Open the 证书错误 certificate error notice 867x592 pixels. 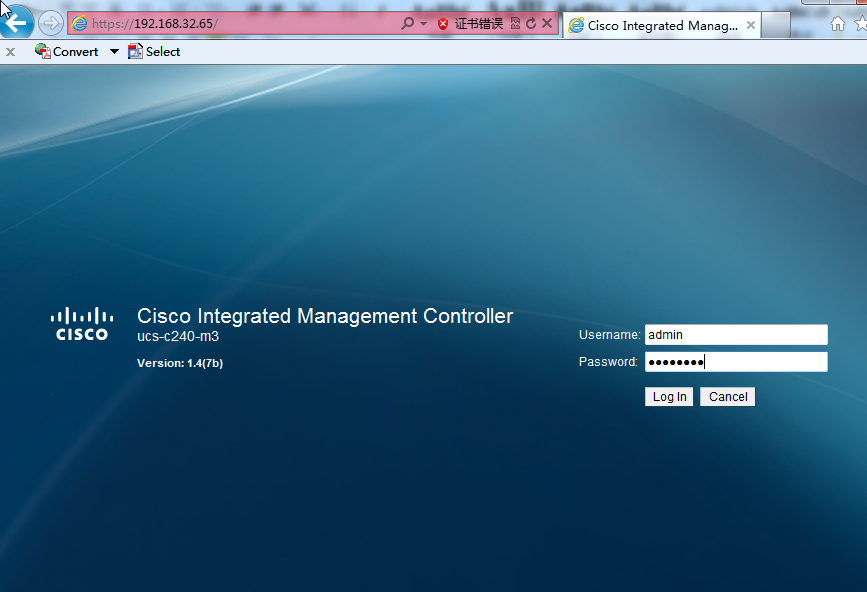478,23
